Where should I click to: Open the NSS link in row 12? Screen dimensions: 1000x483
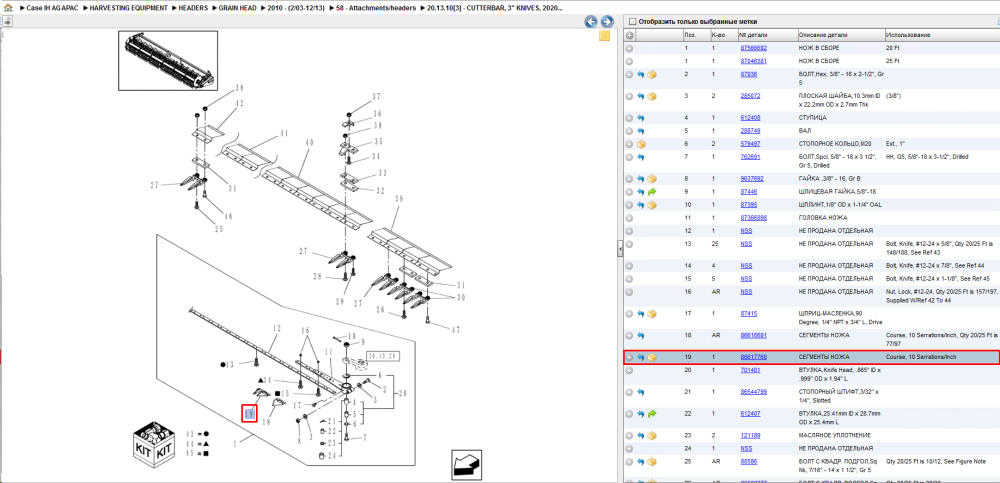(x=746, y=230)
